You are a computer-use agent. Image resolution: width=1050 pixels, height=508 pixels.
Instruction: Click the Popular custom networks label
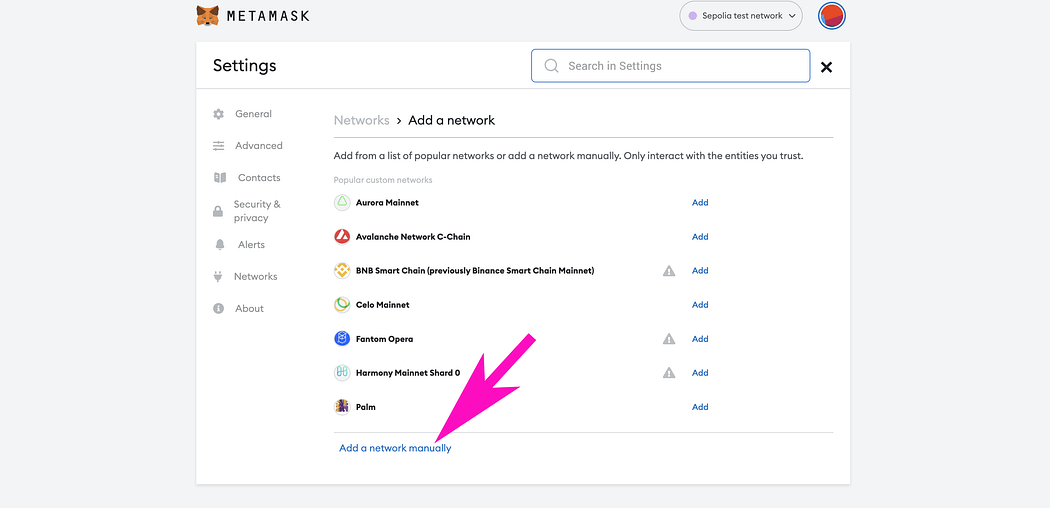coord(383,180)
